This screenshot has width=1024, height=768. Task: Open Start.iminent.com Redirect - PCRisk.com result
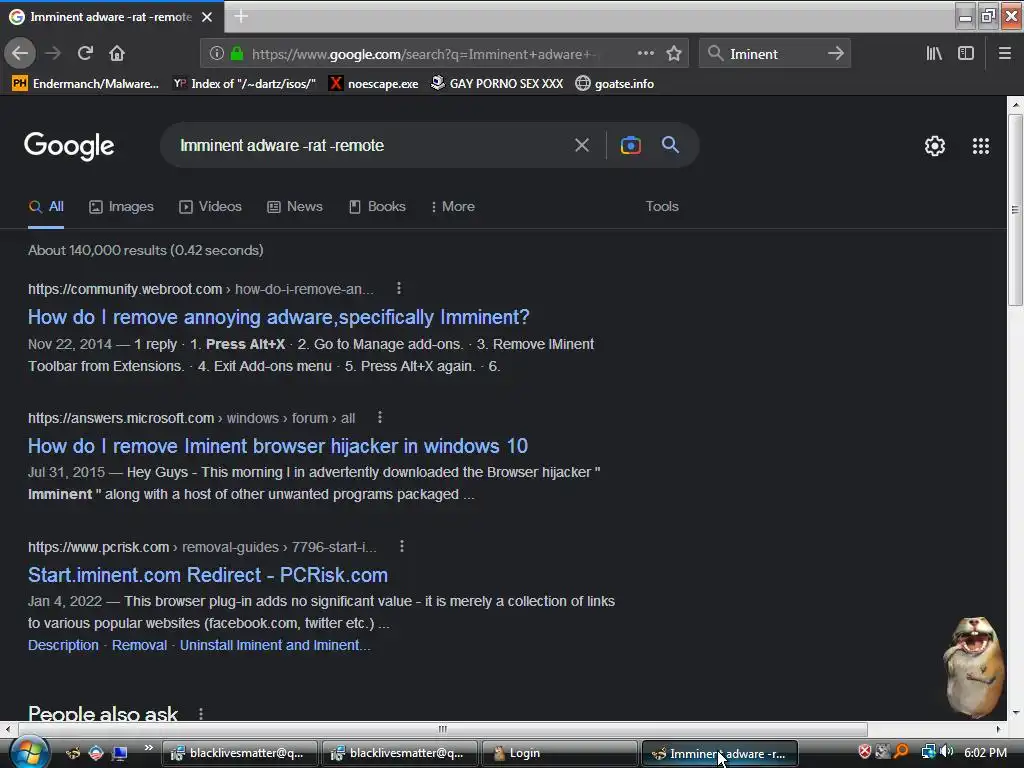pos(208,575)
